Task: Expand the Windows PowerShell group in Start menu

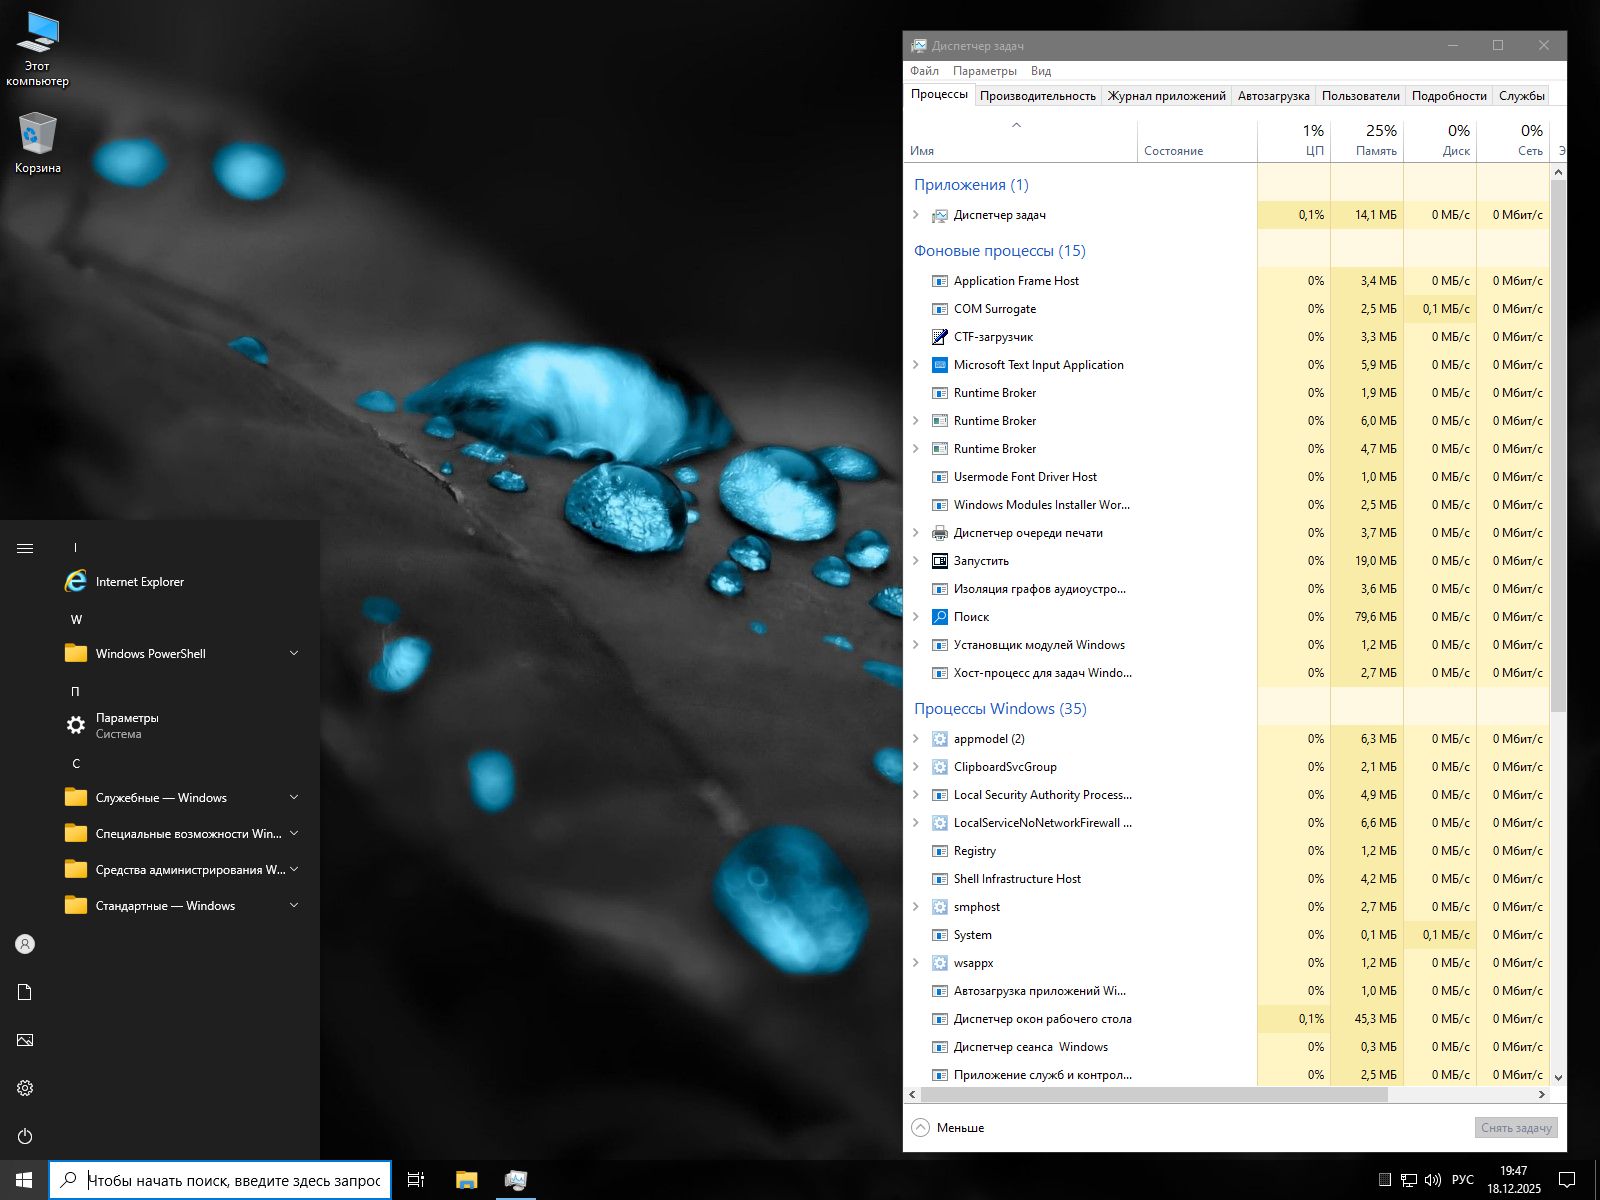Action: click(x=293, y=653)
